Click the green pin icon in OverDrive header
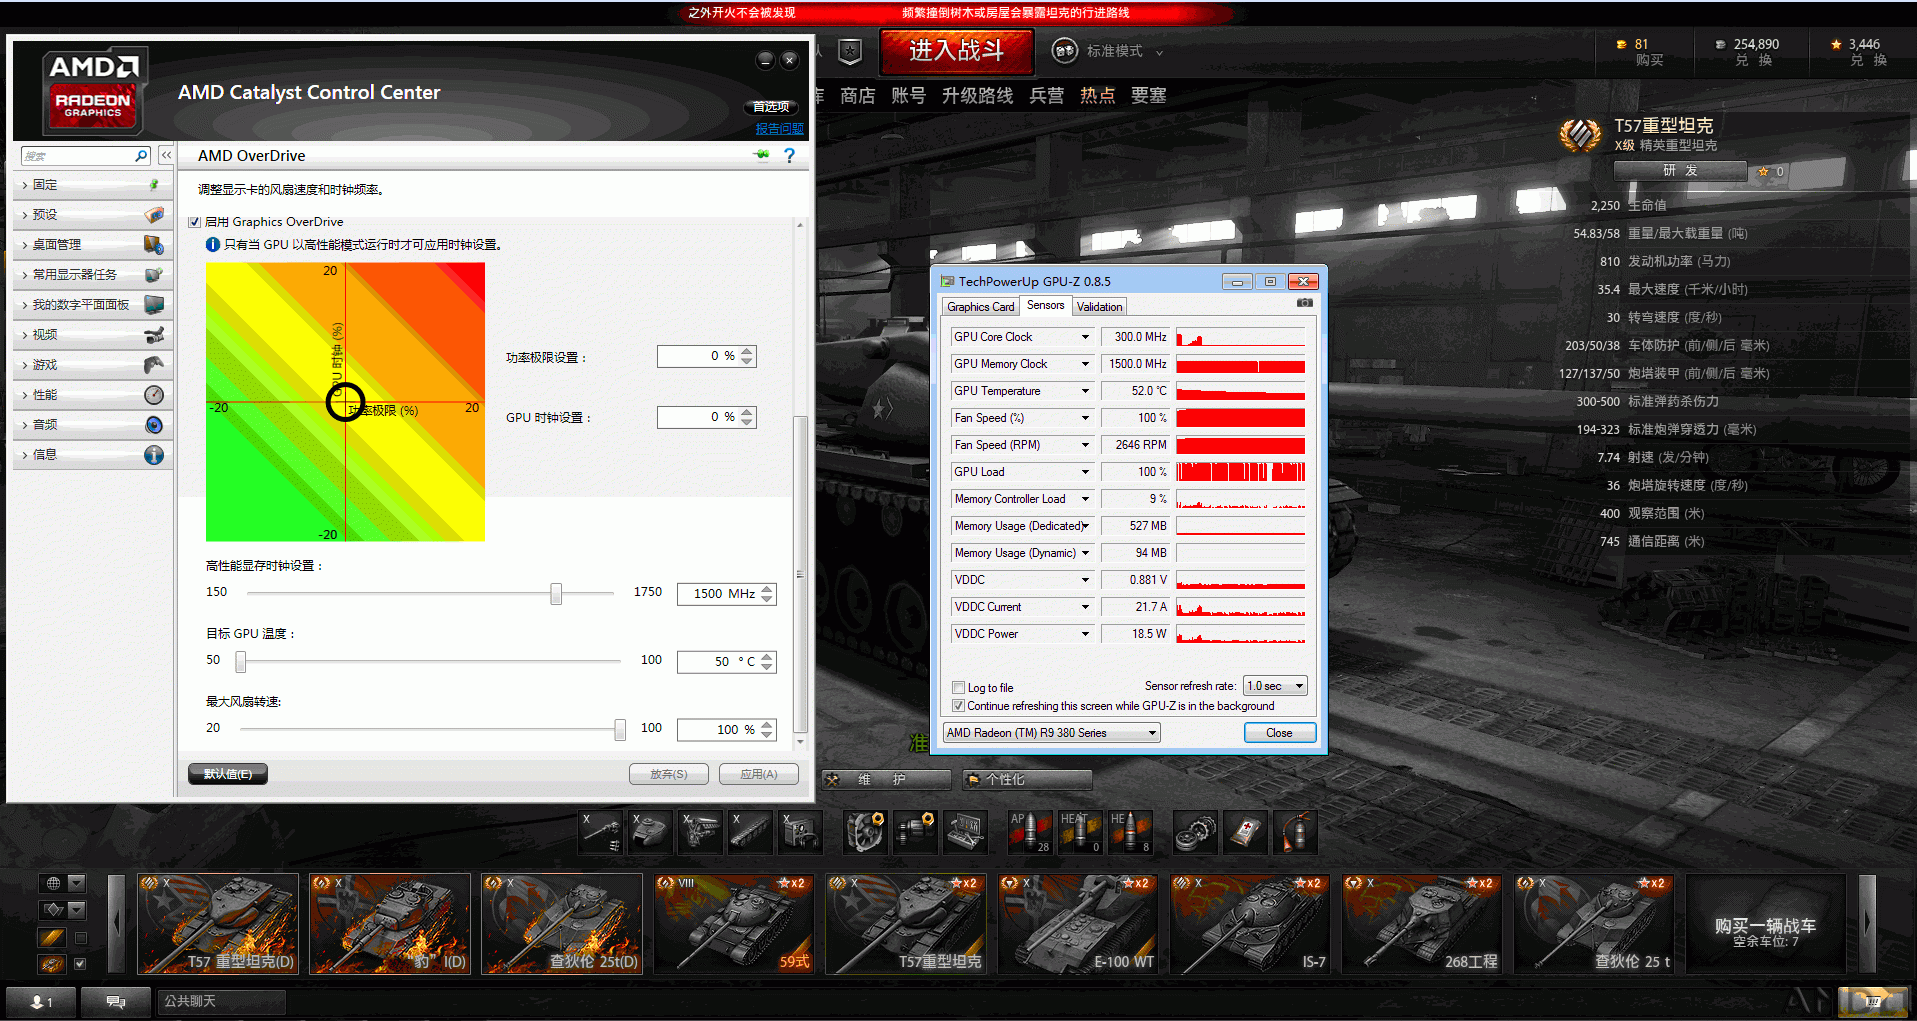The height and width of the screenshot is (1021, 1917). (762, 155)
